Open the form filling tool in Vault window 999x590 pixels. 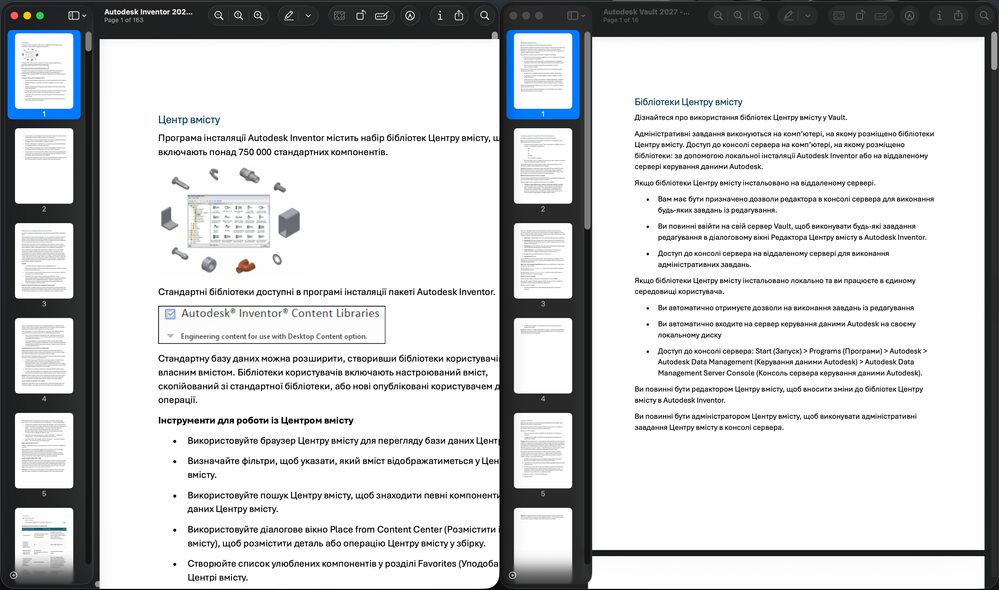tap(839, 16)
